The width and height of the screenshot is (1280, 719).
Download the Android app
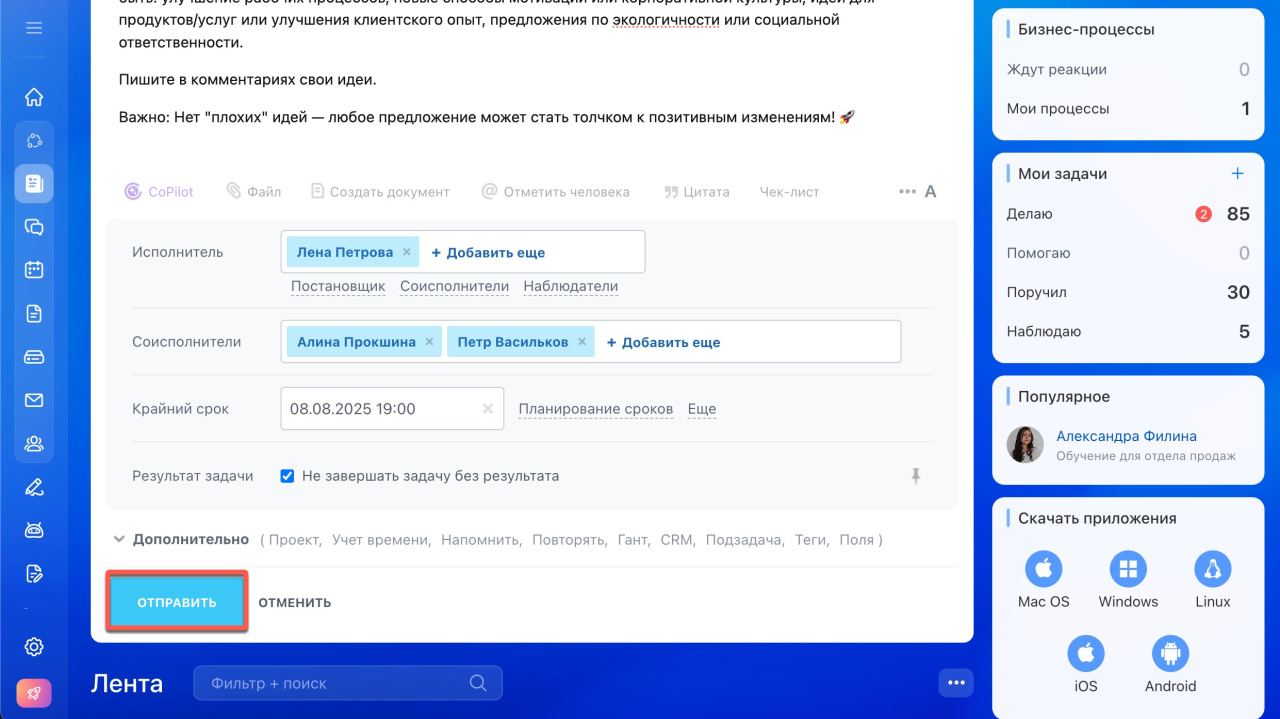click(x=1170, y=665)
